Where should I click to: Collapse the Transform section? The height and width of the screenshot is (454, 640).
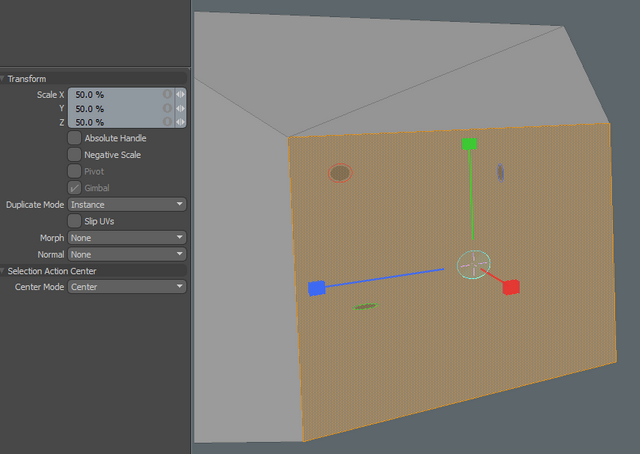pyautogui.click(x=3, y=78)
